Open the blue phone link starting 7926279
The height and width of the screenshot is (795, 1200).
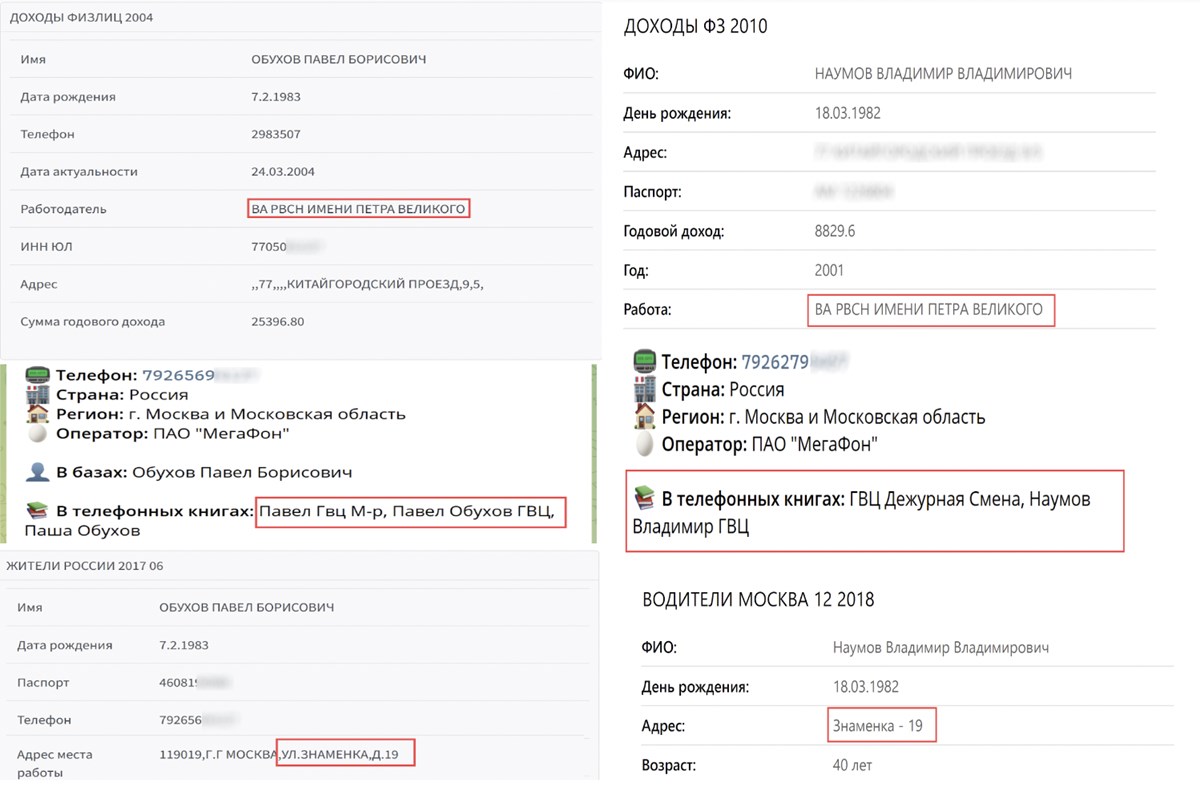775,362
